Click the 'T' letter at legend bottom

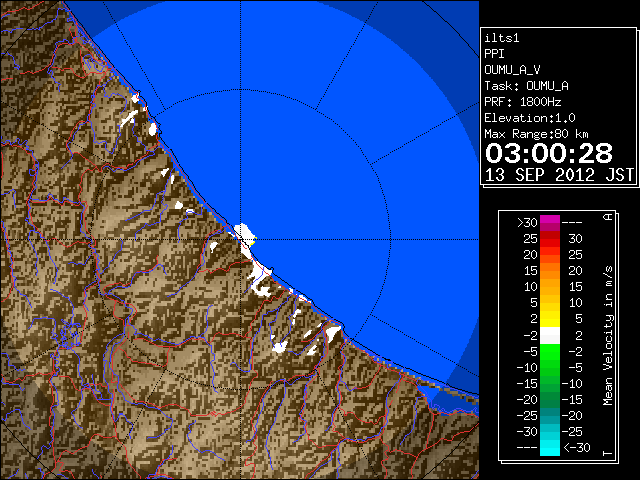(608, 453)
